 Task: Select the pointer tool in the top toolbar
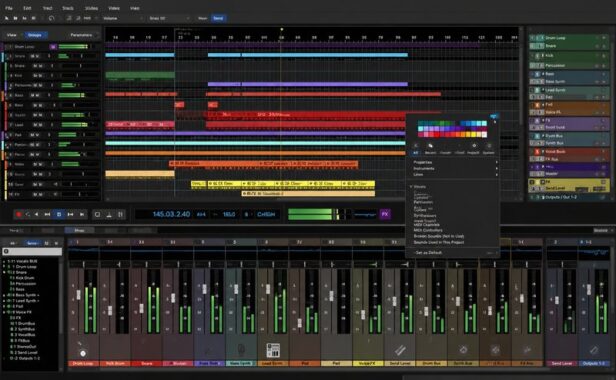[7, 18]
